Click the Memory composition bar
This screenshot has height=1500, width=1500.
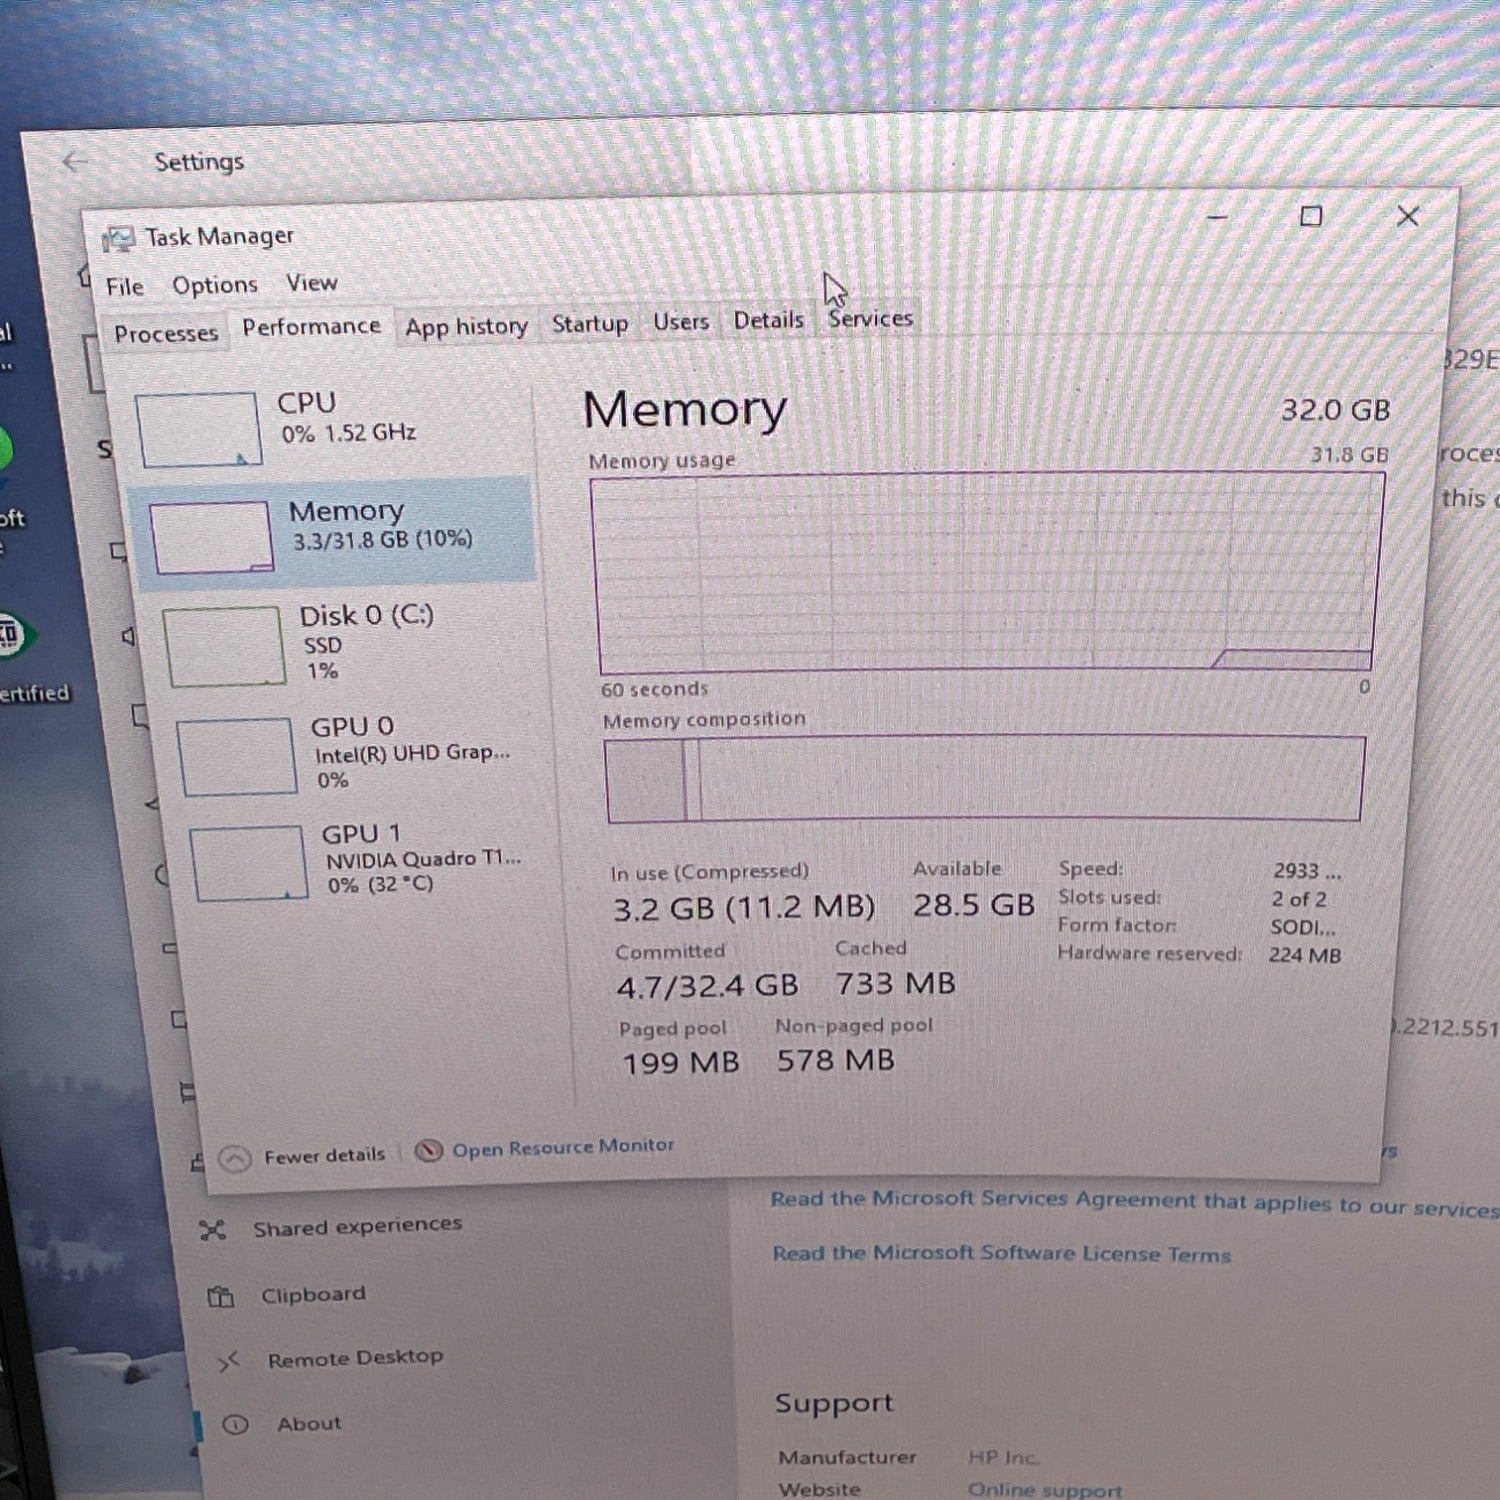coord(984,779)
